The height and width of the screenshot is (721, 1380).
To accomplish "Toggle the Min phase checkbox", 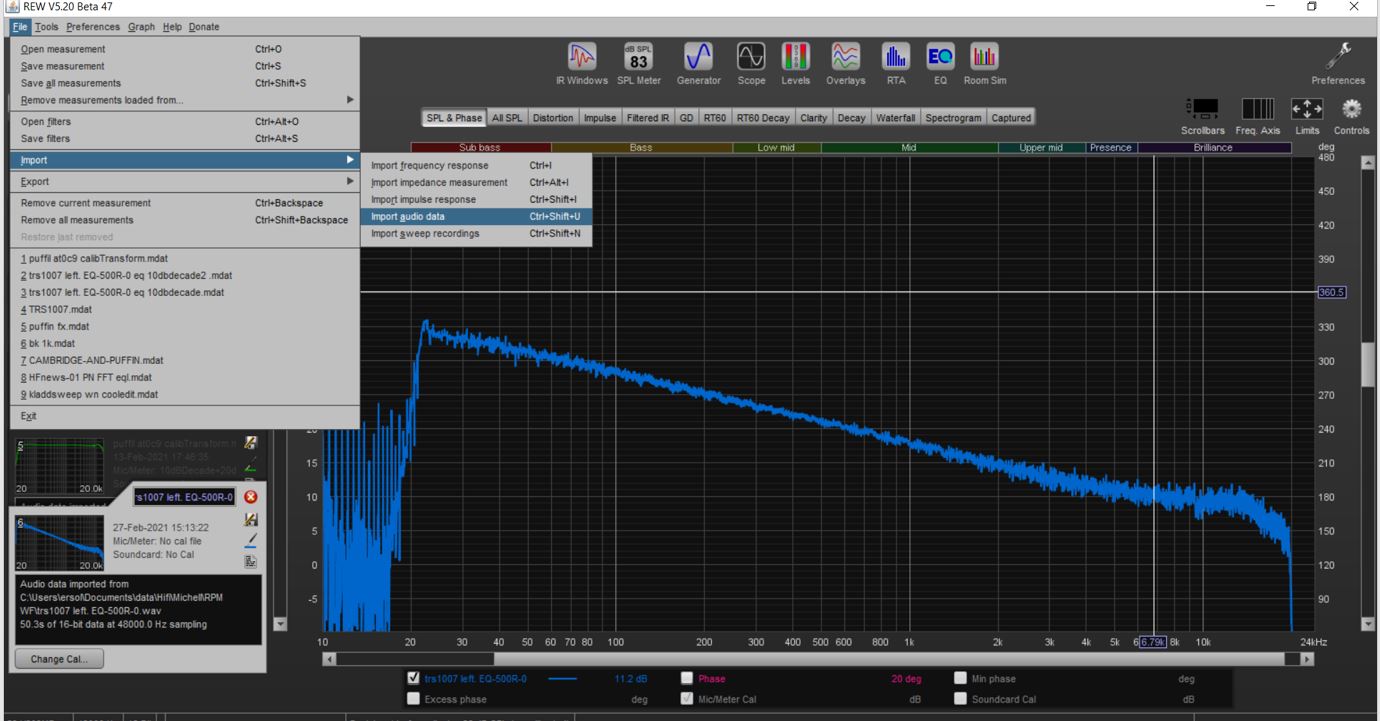I will tap(961, 678).
